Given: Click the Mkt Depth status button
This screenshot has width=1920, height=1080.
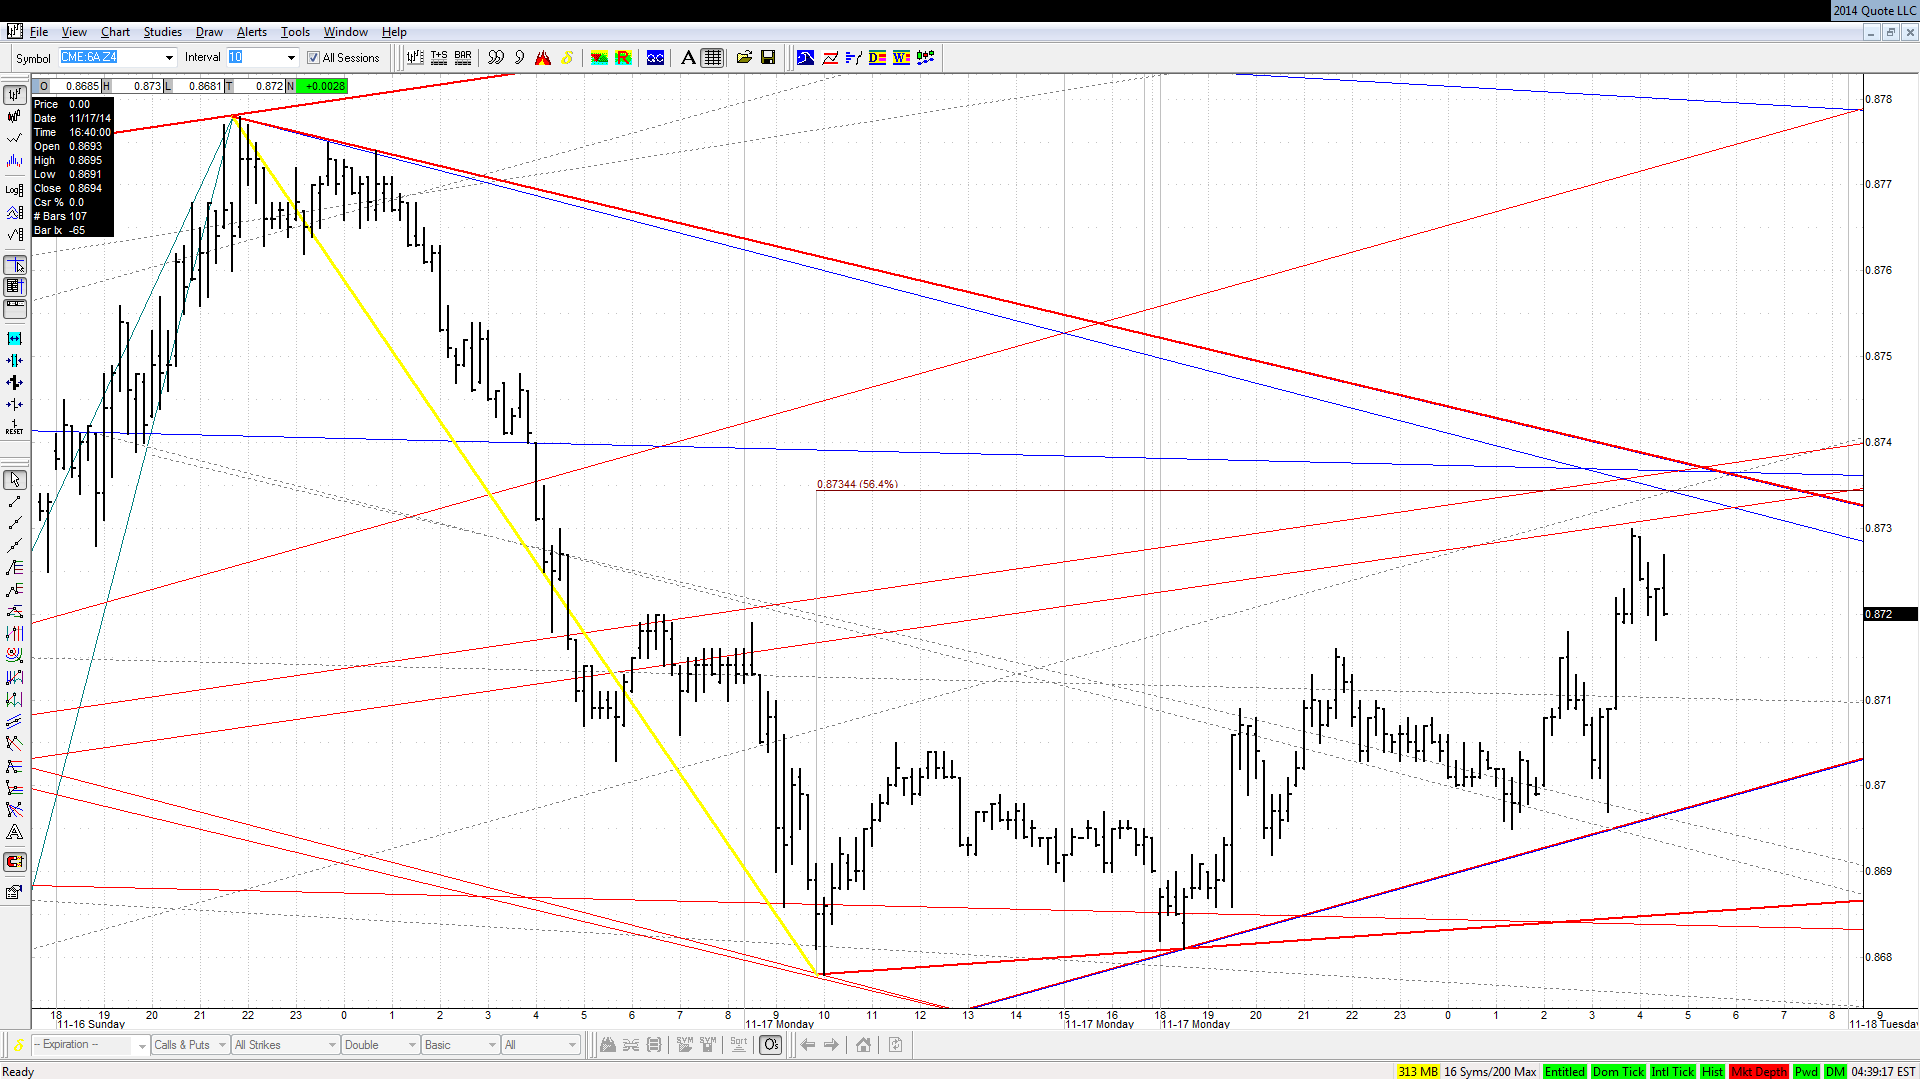Looking at the screenshot, I should pyautogui.click(x=1759, y=1072).
